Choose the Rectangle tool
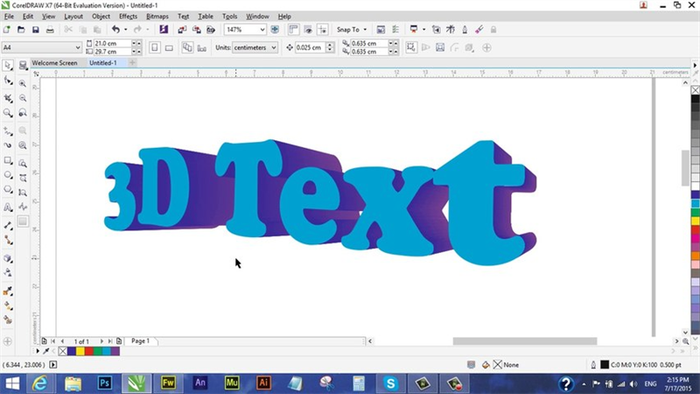 click(x=8, y=160)
